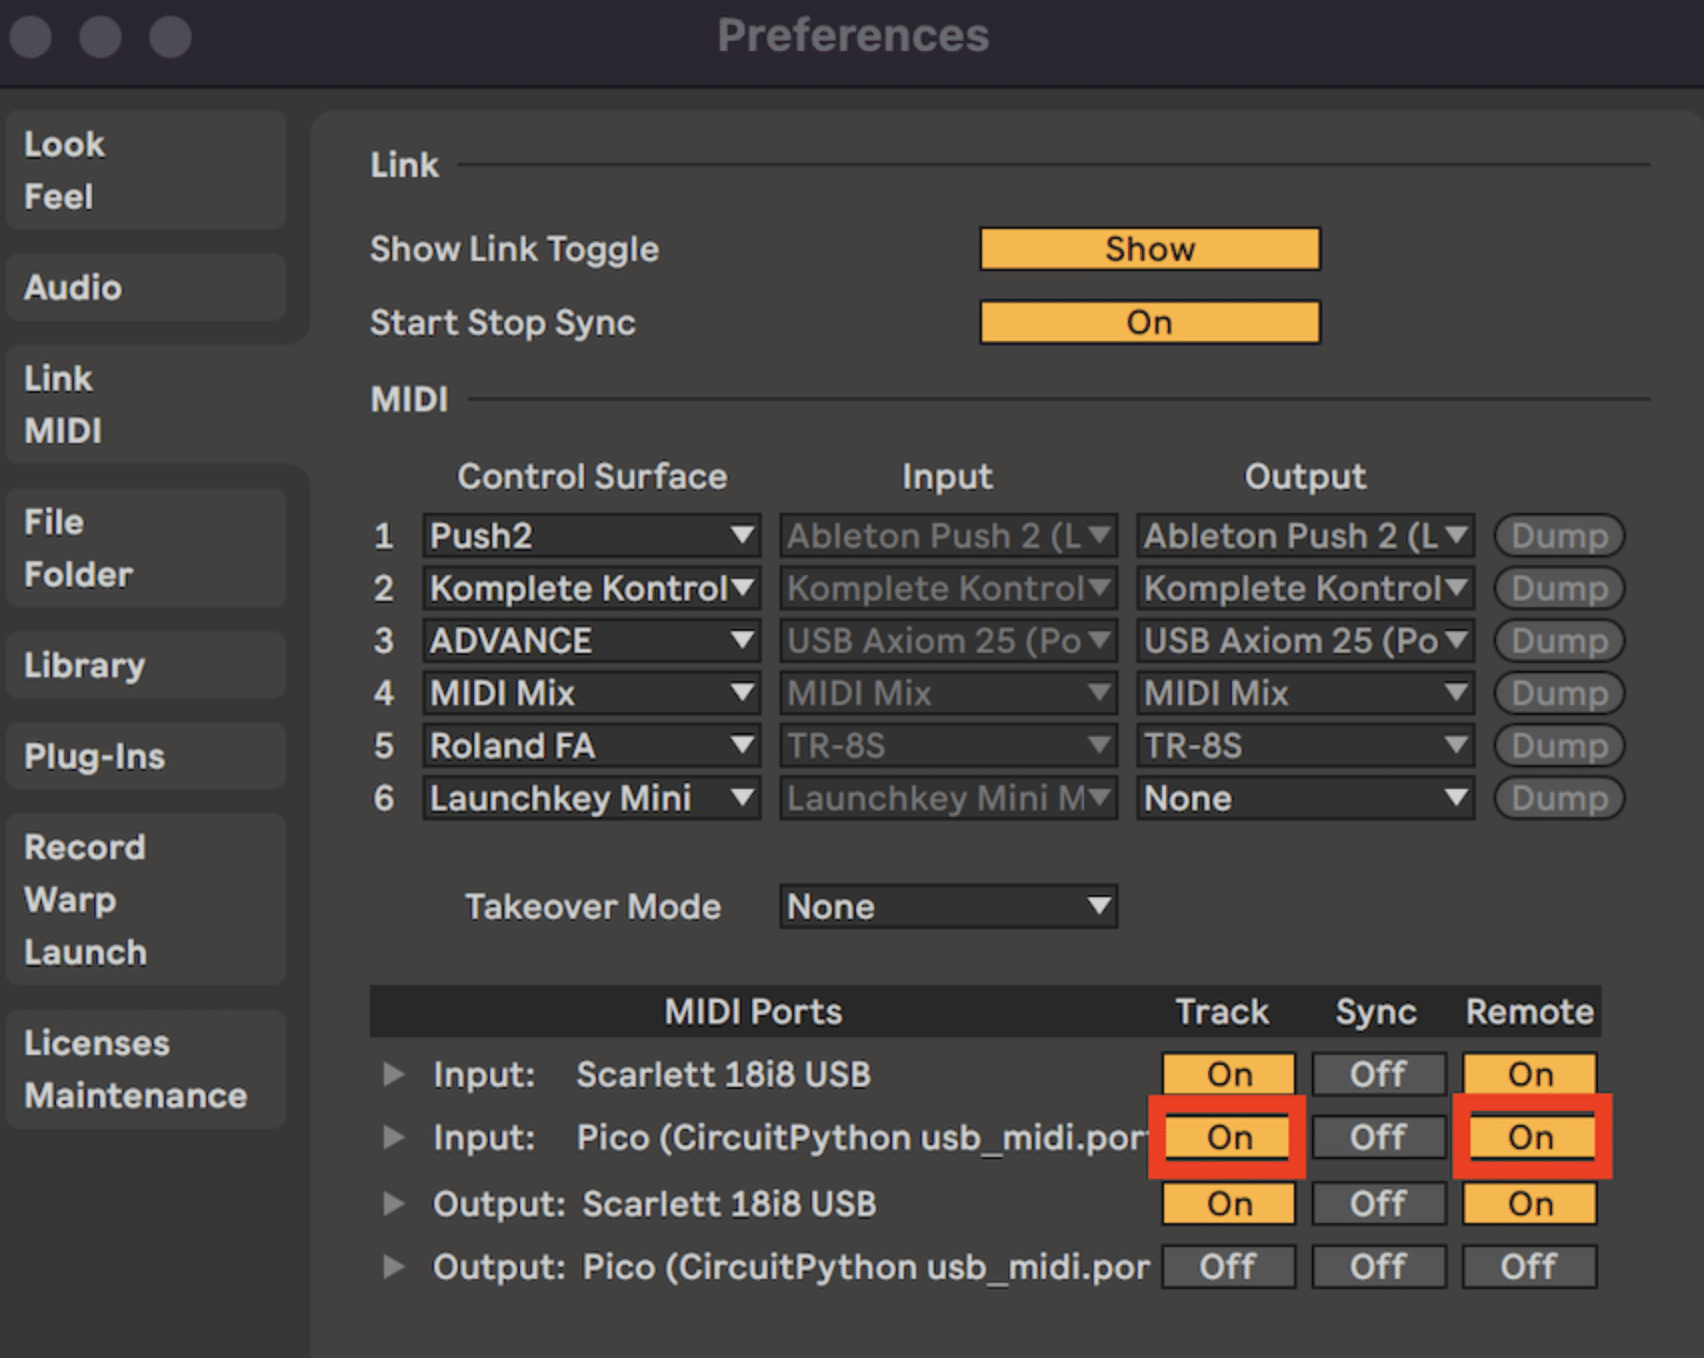The width and height of the screenshot is (1704, 1358).
Task: Toggle Sync for Input Pico port
Action: click(1378, 1137)
